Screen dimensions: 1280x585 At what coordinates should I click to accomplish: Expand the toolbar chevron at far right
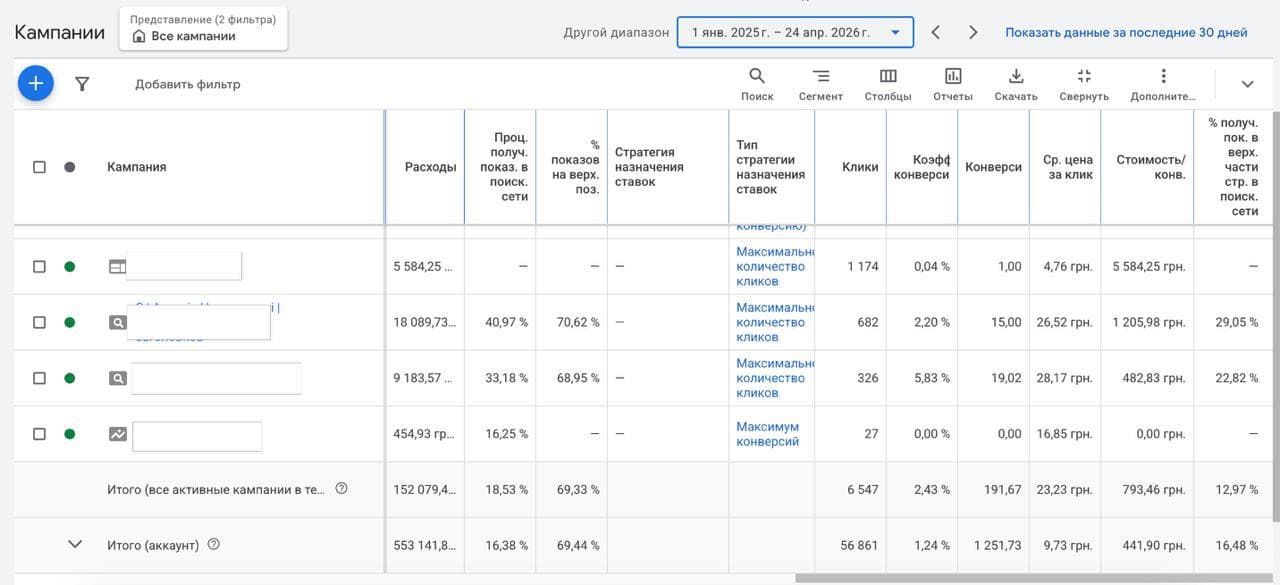(1247, 84)
